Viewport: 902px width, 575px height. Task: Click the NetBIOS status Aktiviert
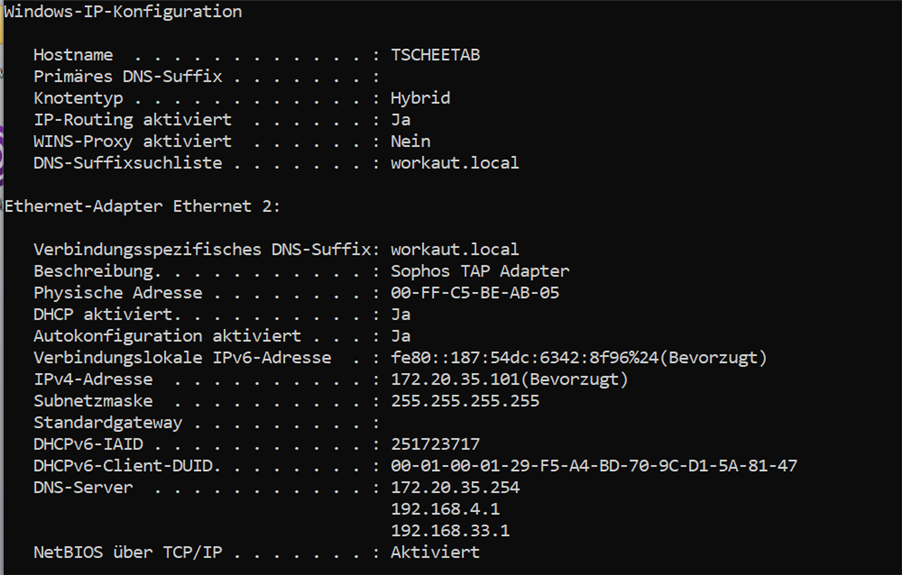tap(435, 552)
